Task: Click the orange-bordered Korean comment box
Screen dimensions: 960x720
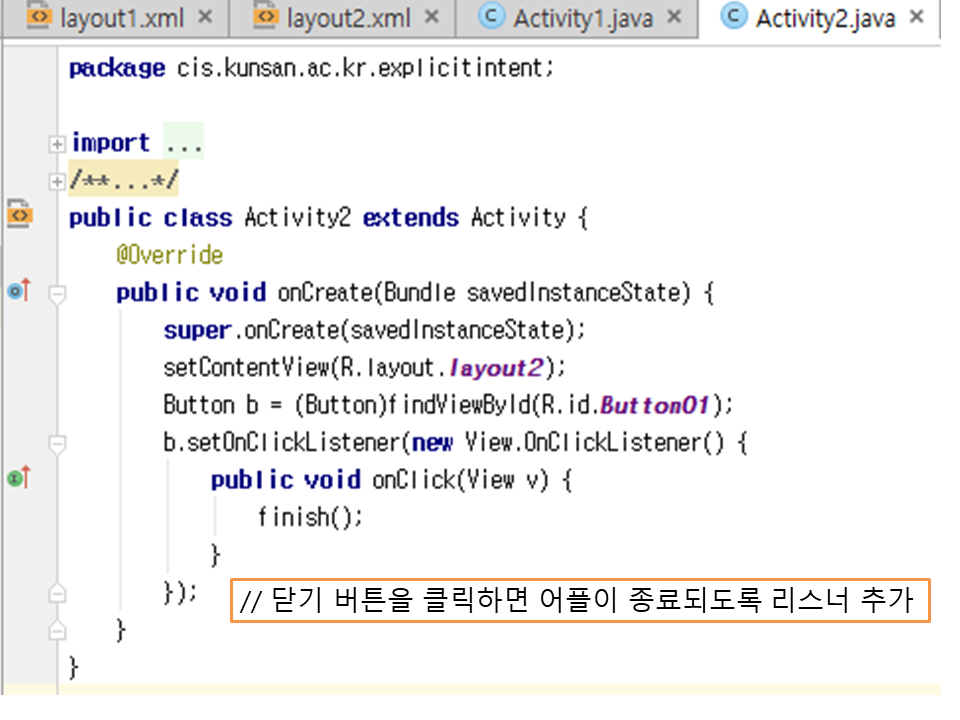Action: pos(581,601)
